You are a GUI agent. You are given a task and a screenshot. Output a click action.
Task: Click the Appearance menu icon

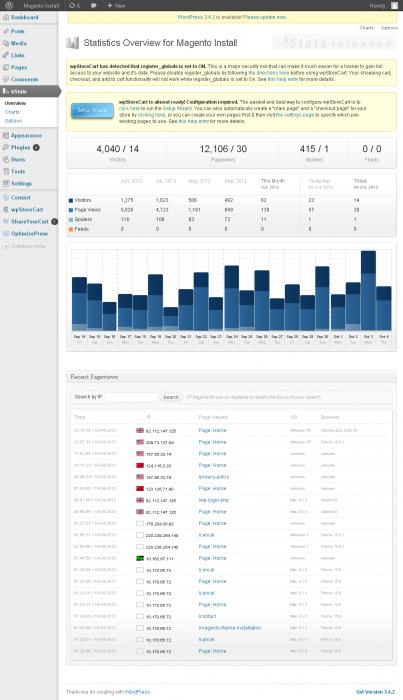tap(6, 135)
